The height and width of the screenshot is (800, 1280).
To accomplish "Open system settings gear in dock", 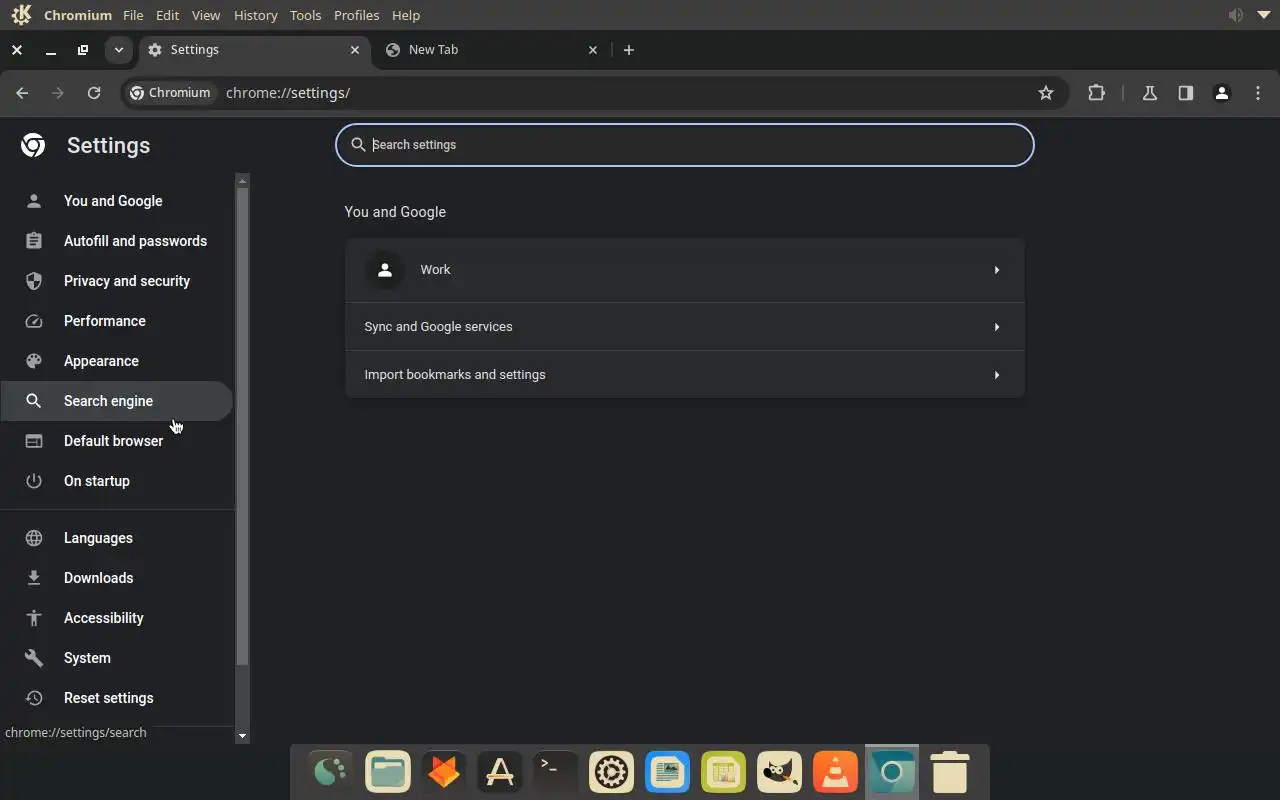I will pyautogui.click(x=611, y=772).
